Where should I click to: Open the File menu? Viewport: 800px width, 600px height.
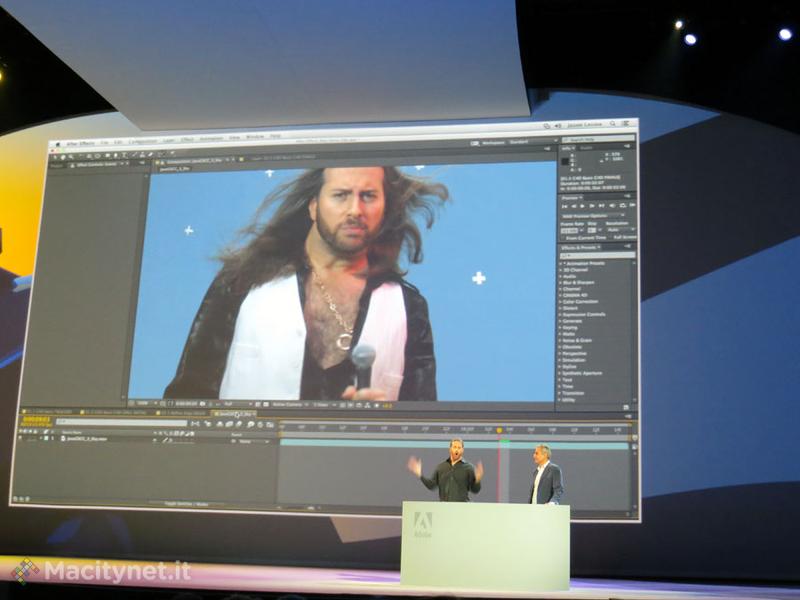tap(104, 143)
